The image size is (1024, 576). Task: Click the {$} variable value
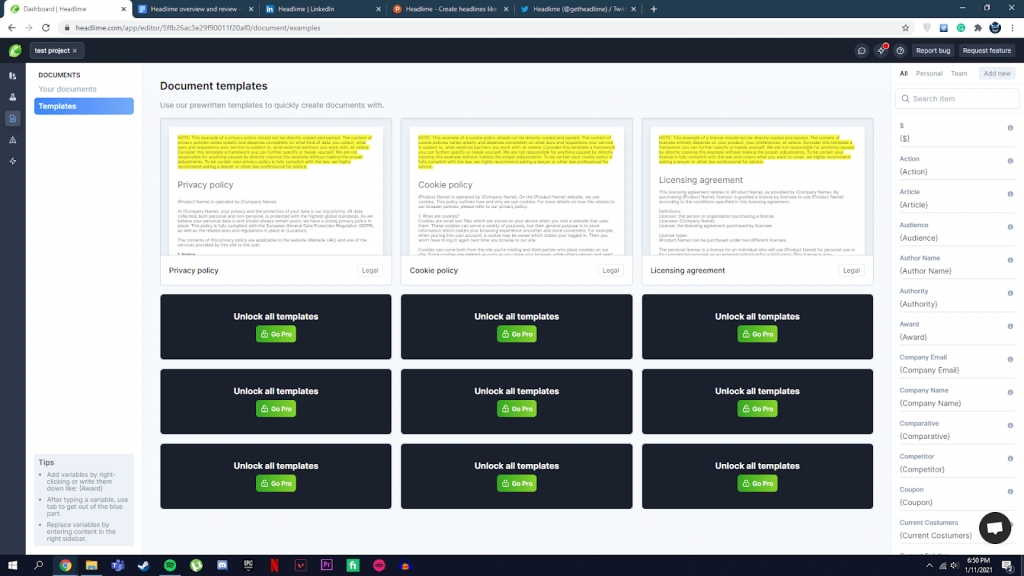pos(904,138)
